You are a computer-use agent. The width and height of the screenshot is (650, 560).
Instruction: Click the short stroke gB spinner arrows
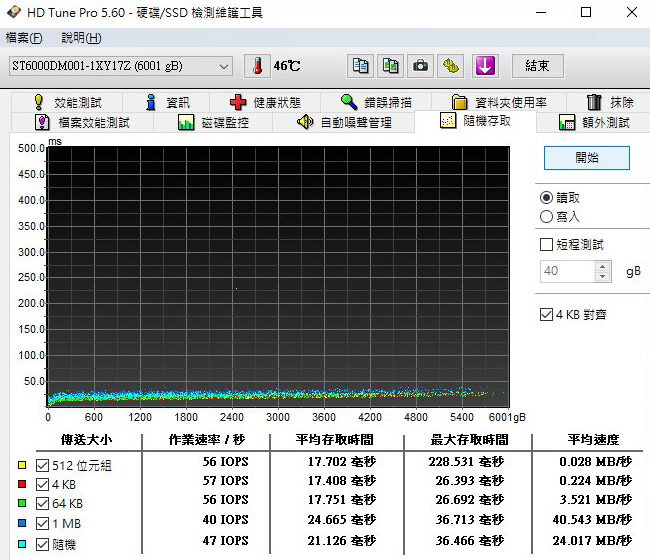tap(602, 271)
